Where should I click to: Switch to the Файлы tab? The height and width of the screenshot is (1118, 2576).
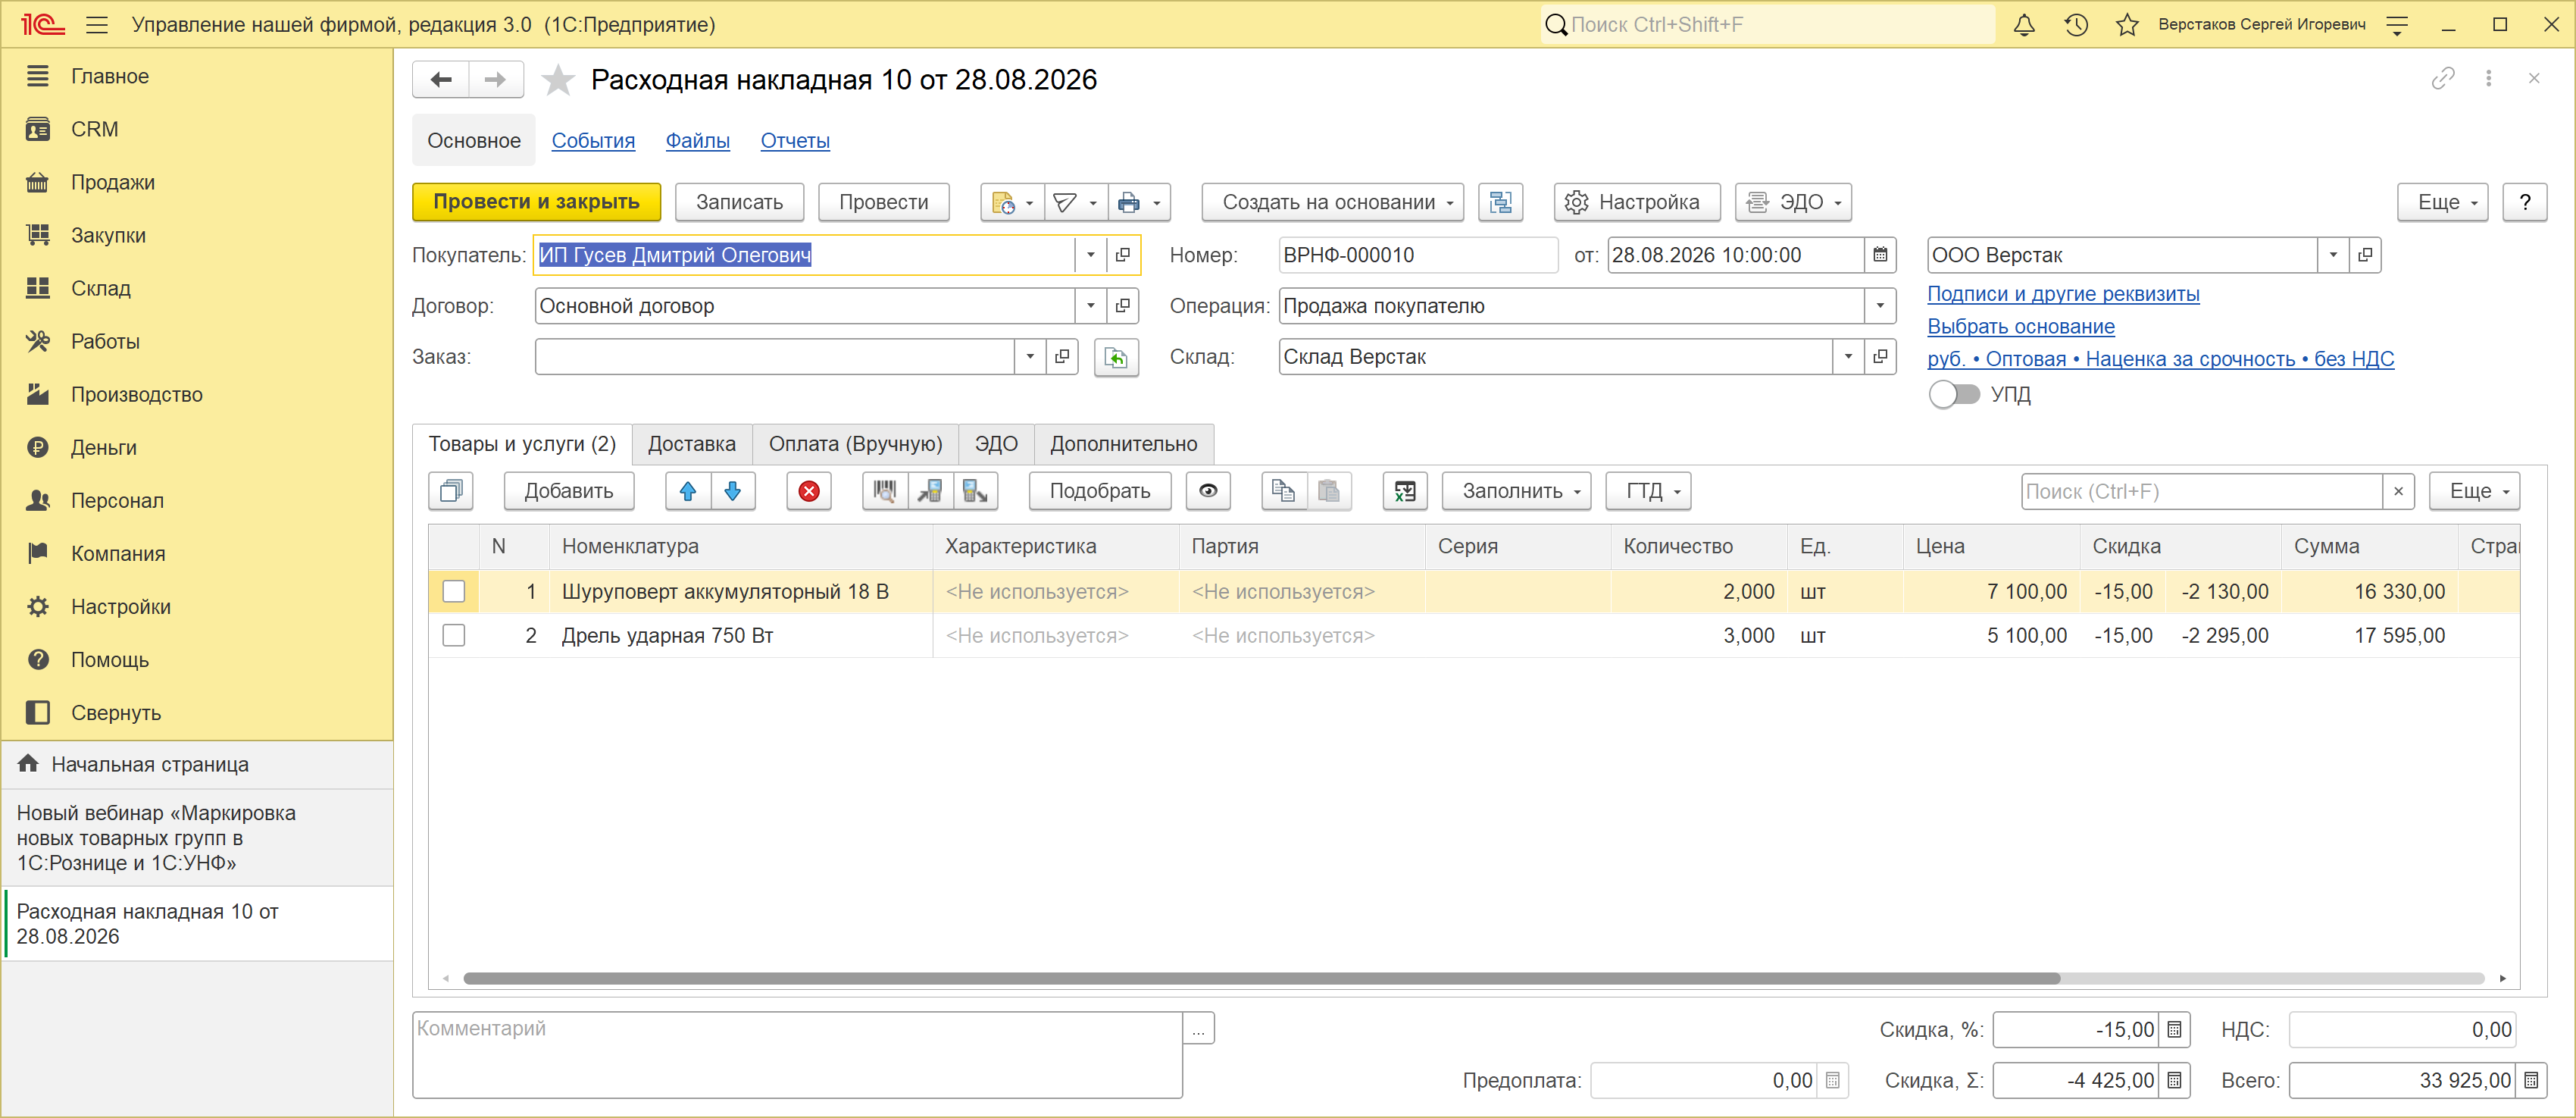pyautogui.click(x=698, y=141)
